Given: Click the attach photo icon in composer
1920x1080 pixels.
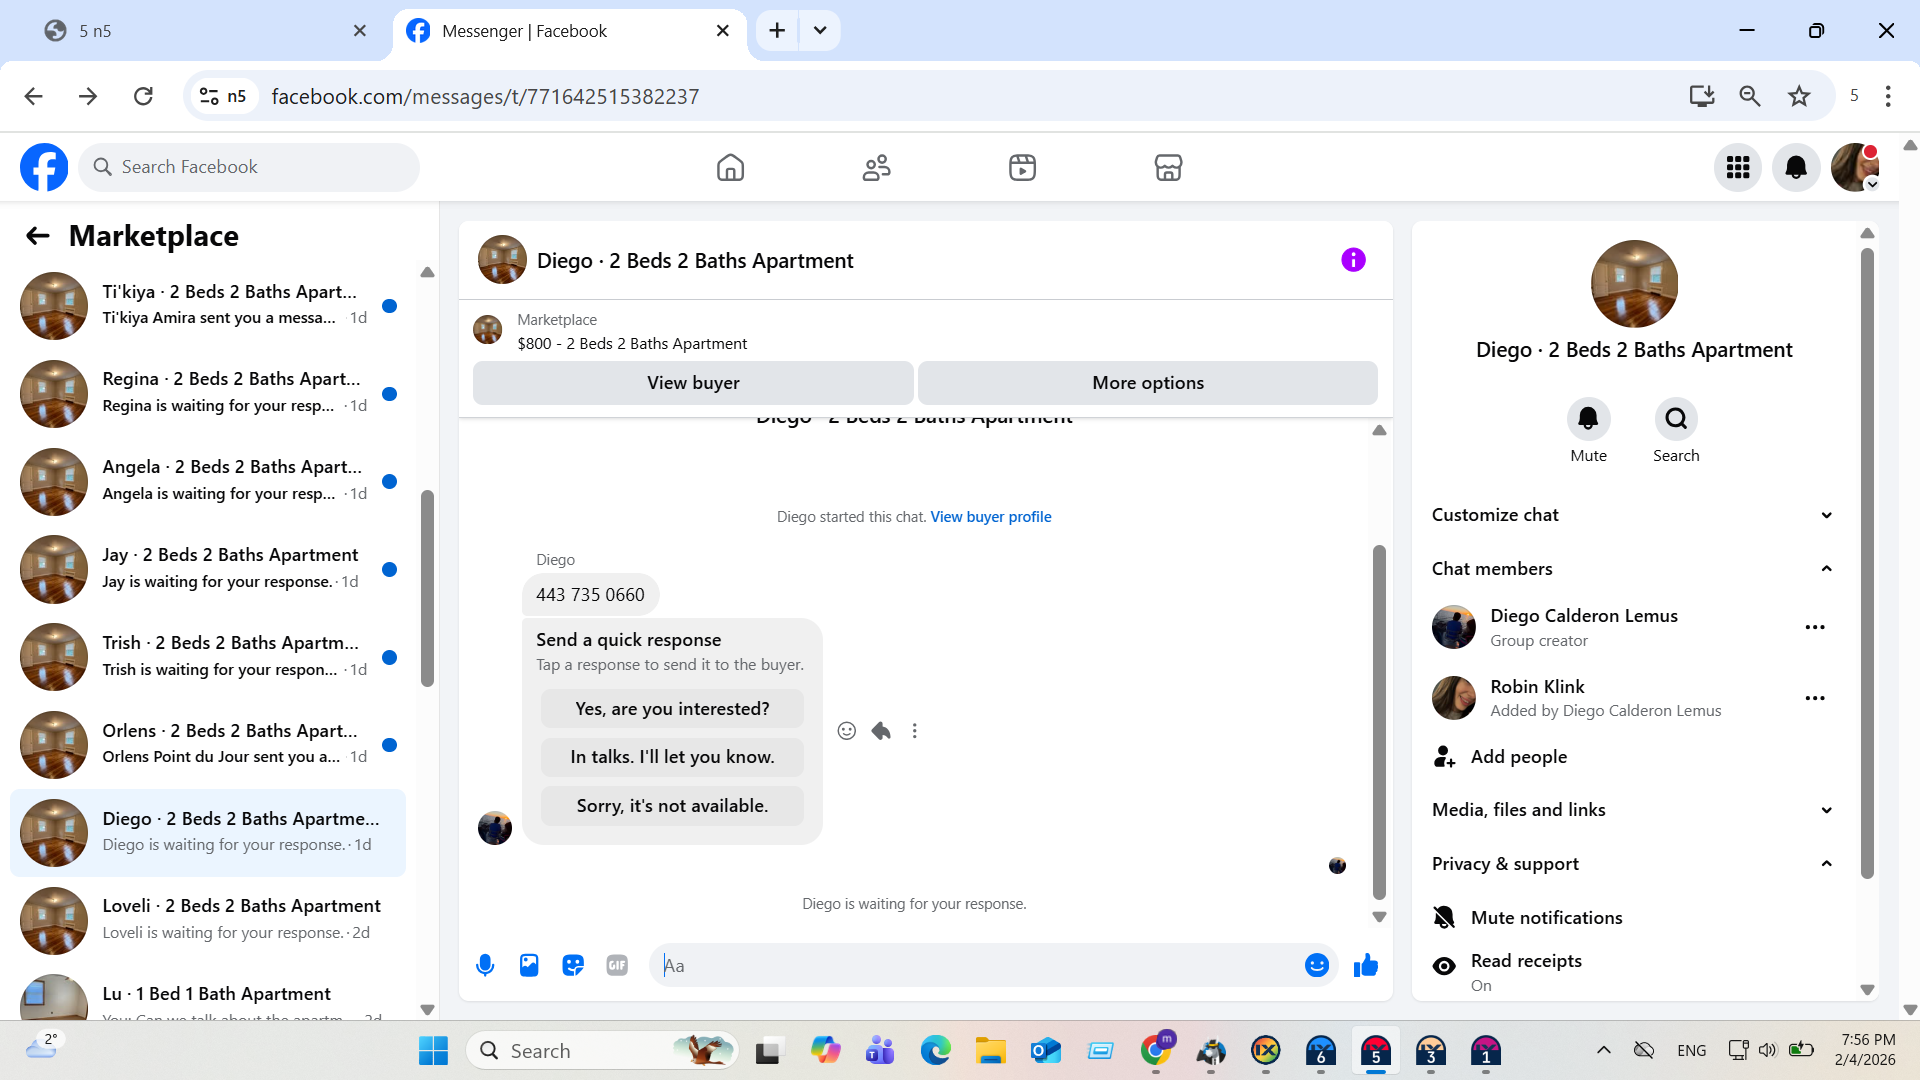Looking at the screenshot, I should tap(529, 965).
